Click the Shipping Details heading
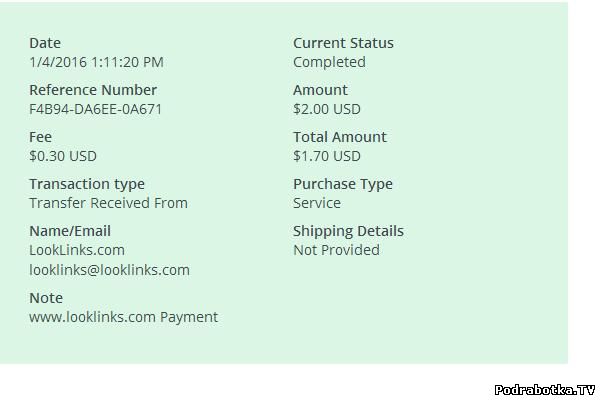 pos(348,231)
